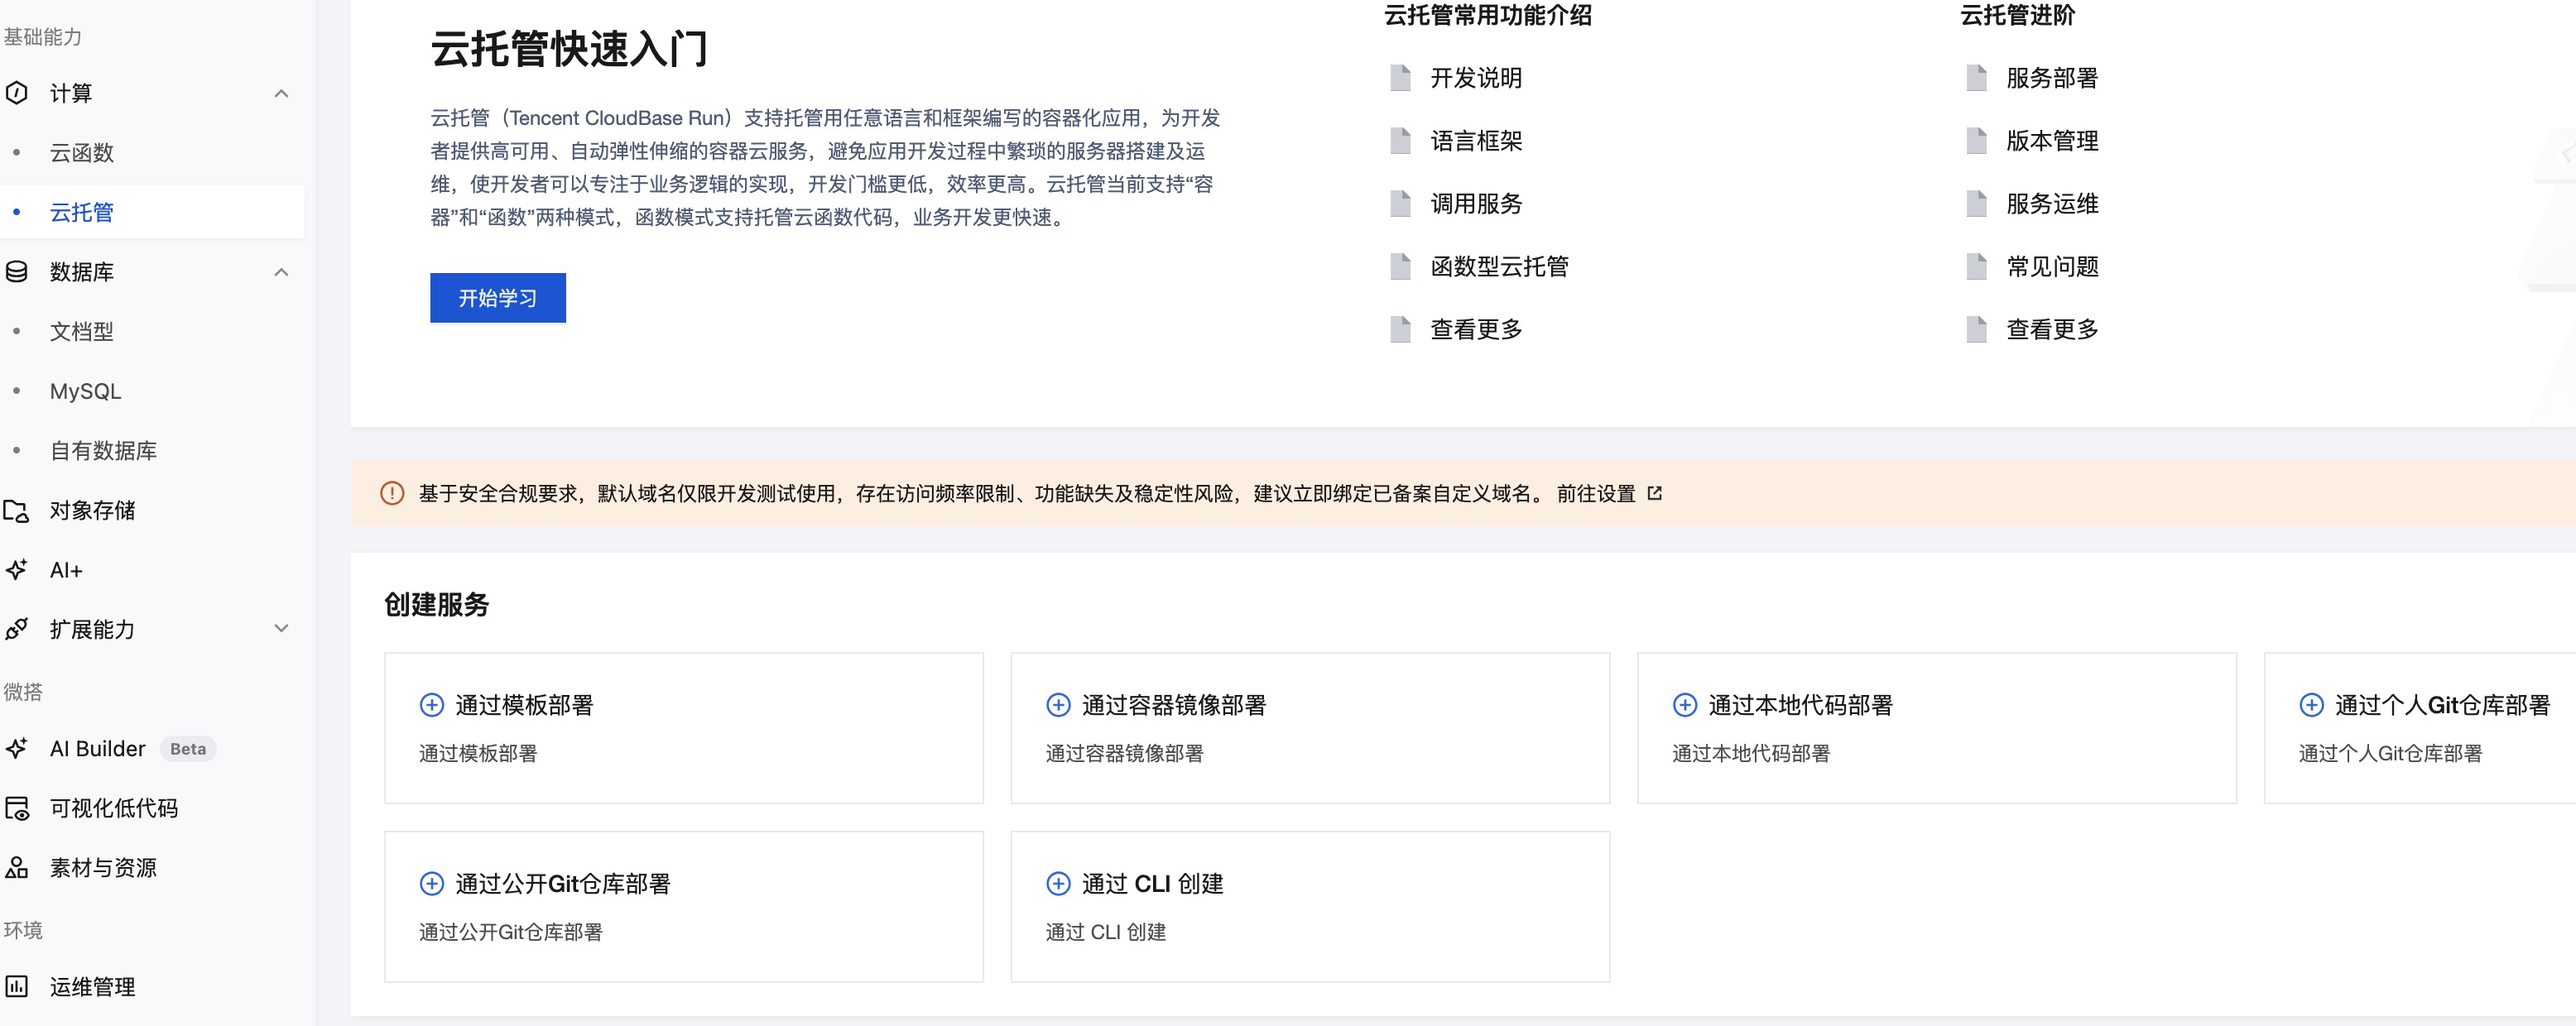Click the AI Builder sparkle icon
The height and width of the screenshot is (1026, 2576).
17,749
